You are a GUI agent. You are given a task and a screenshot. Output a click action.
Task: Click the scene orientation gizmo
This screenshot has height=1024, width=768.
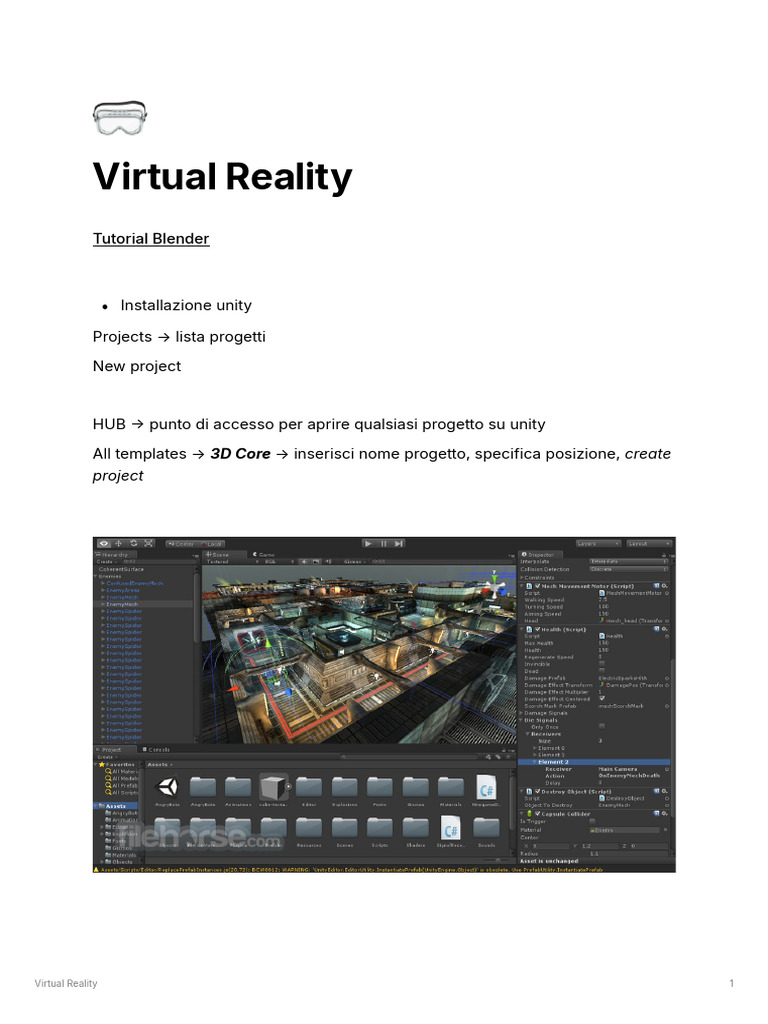click(494, 586)
